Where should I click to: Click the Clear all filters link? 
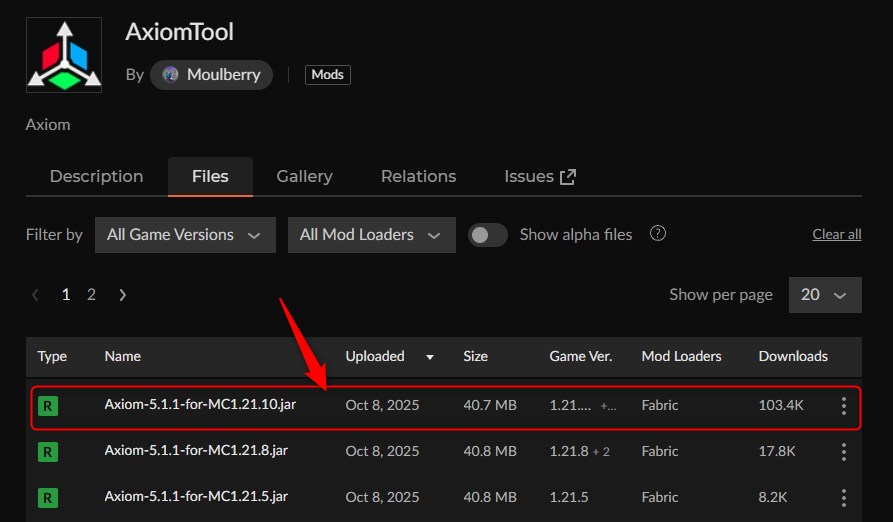(836, 234)
